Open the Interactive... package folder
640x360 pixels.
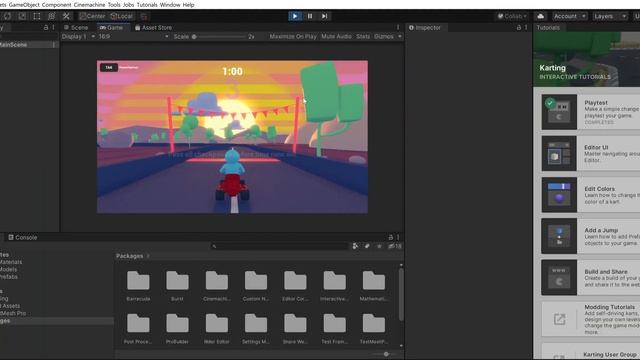click(334, 286)
